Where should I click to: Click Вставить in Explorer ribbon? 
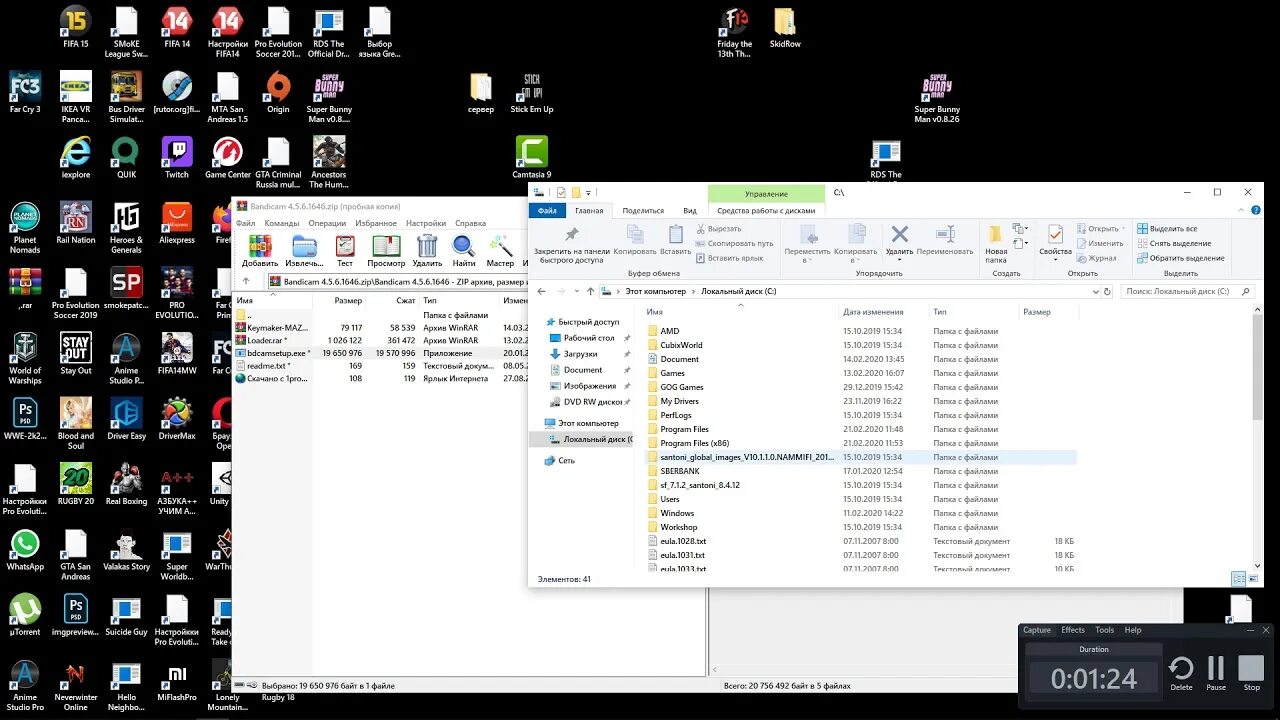[x=676, y=239]
